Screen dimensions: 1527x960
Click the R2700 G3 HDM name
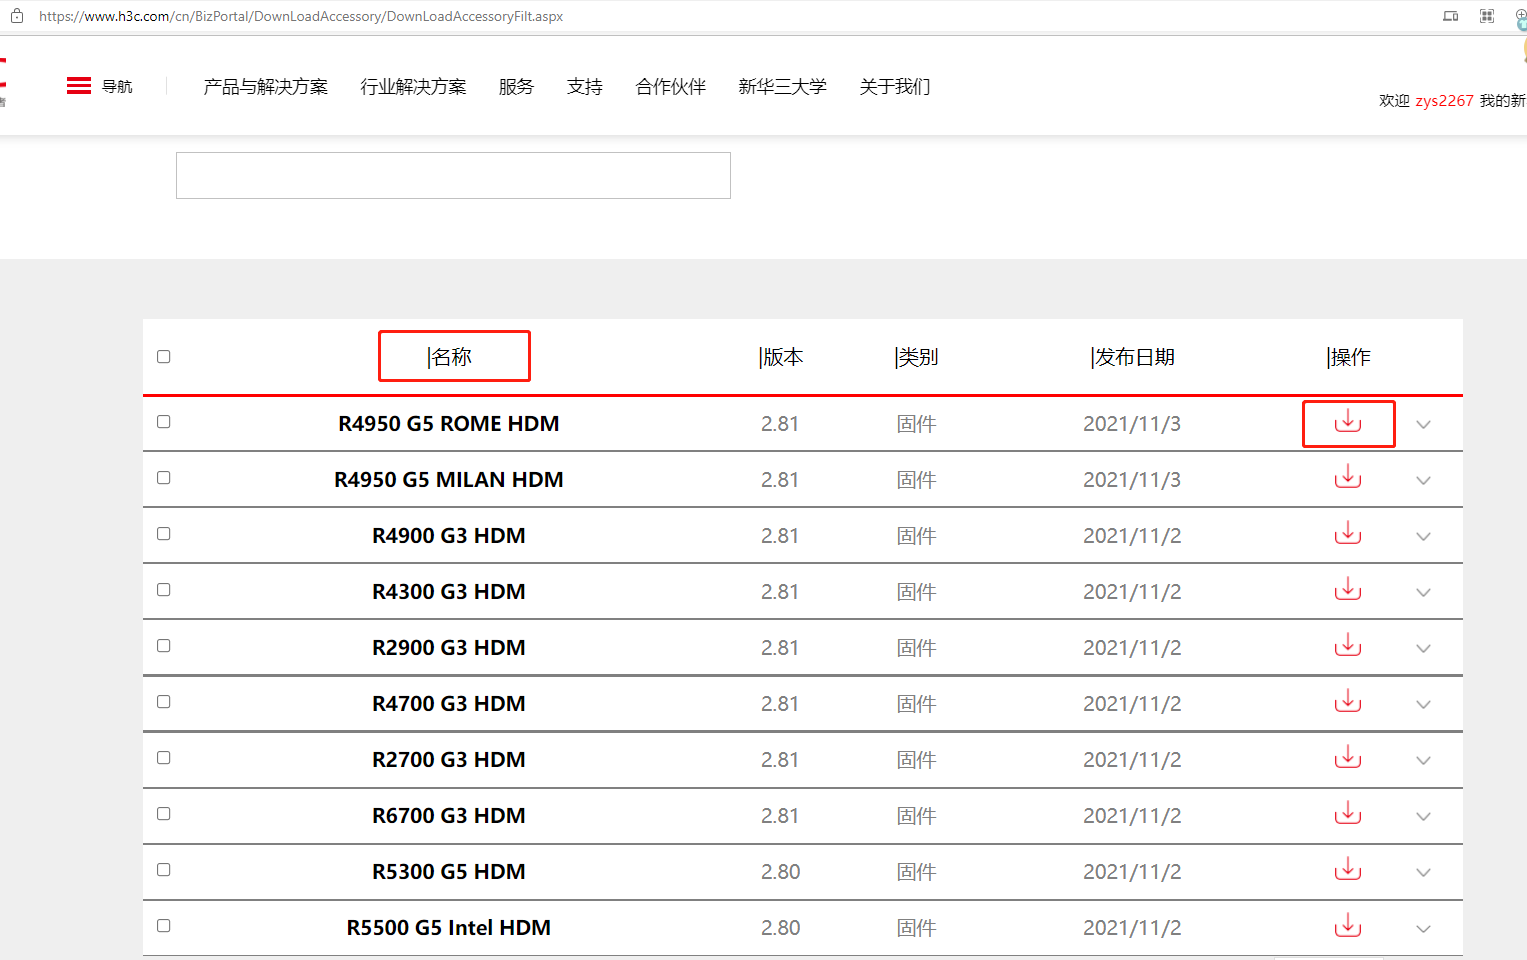tap(449, 760)
